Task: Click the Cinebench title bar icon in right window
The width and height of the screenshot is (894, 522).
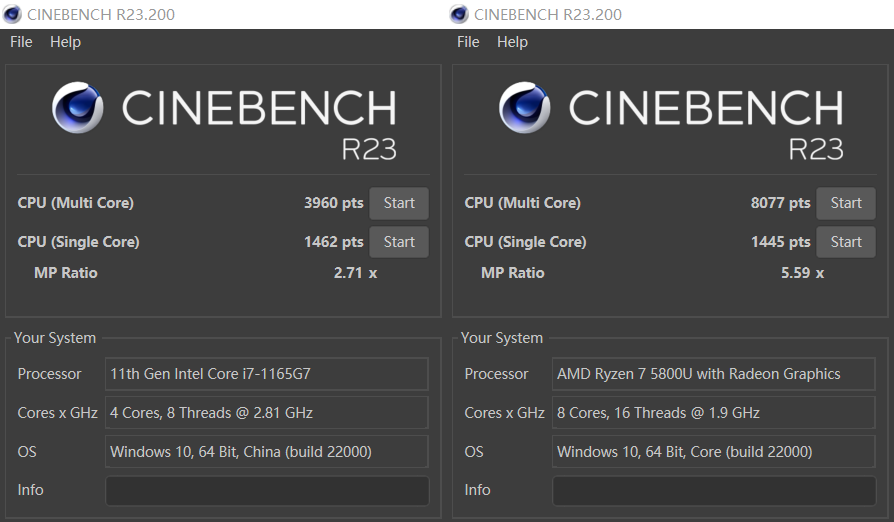Action: point(459,14)
